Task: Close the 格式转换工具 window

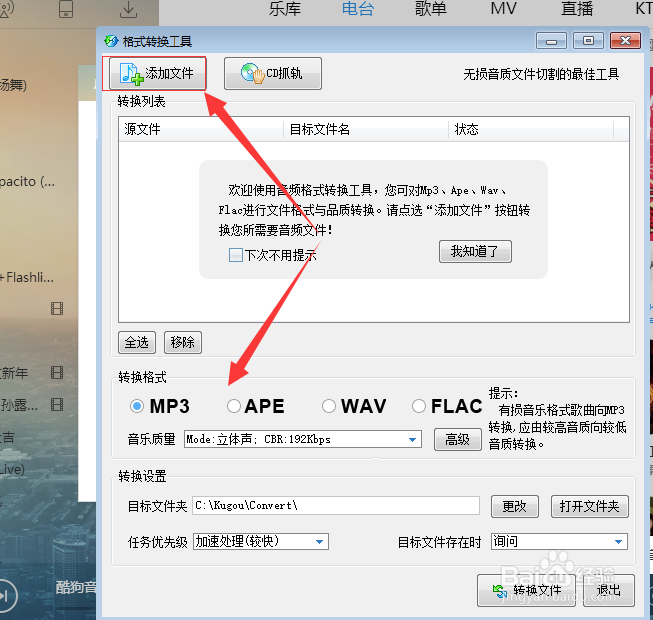Action: click(625, 41)
